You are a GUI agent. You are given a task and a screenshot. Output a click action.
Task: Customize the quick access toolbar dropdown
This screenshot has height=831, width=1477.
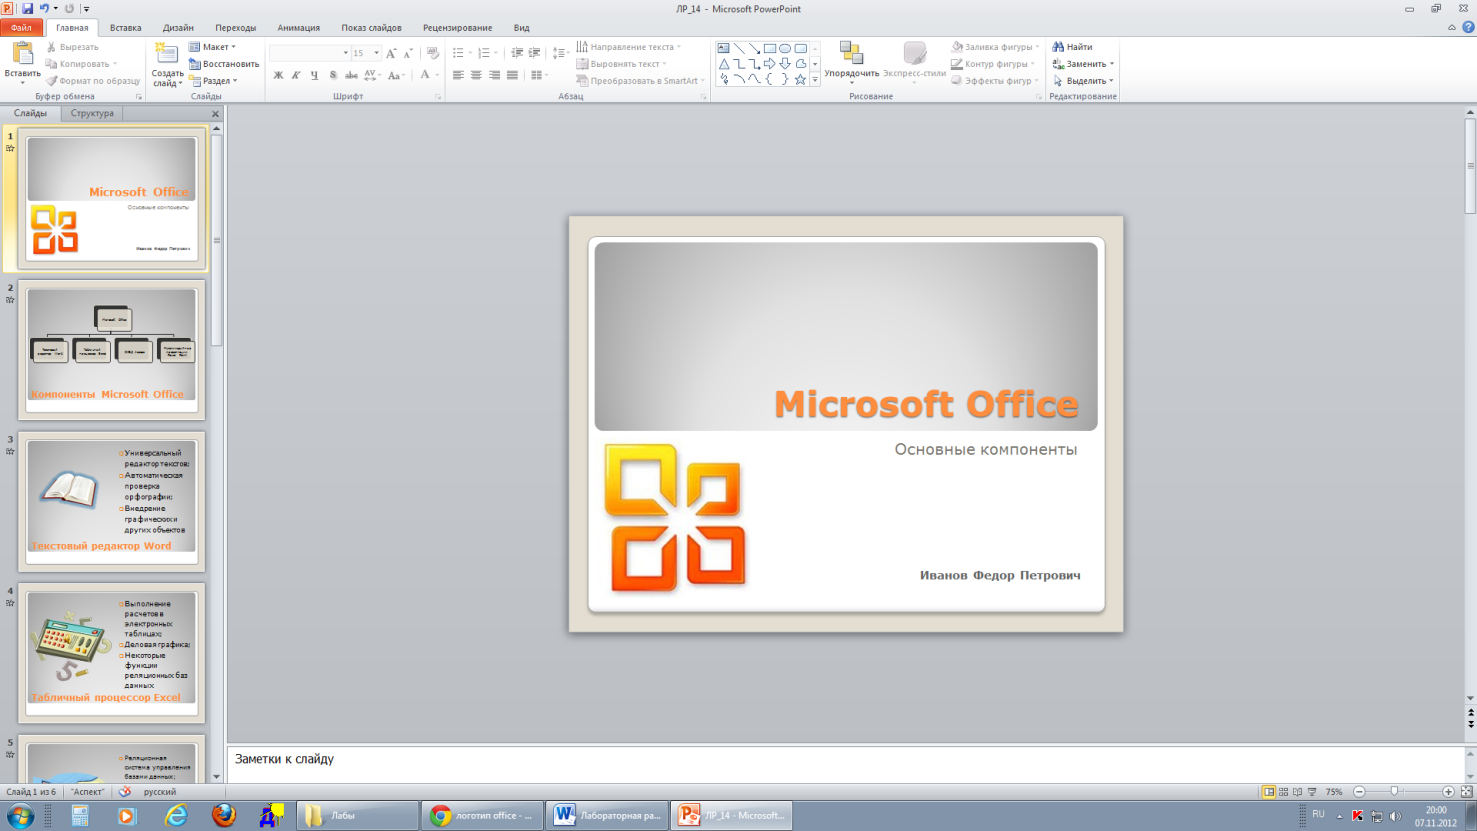(x=86, y=8)
